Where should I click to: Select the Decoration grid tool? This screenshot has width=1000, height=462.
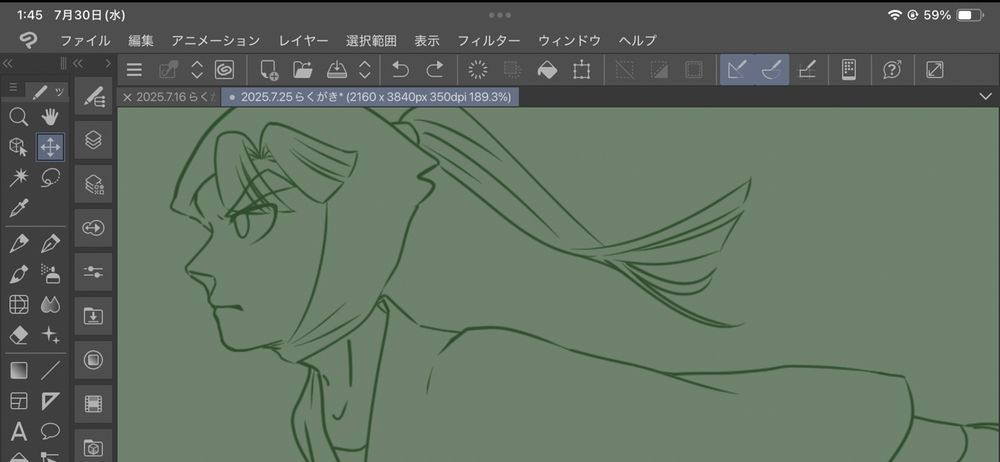19,304
